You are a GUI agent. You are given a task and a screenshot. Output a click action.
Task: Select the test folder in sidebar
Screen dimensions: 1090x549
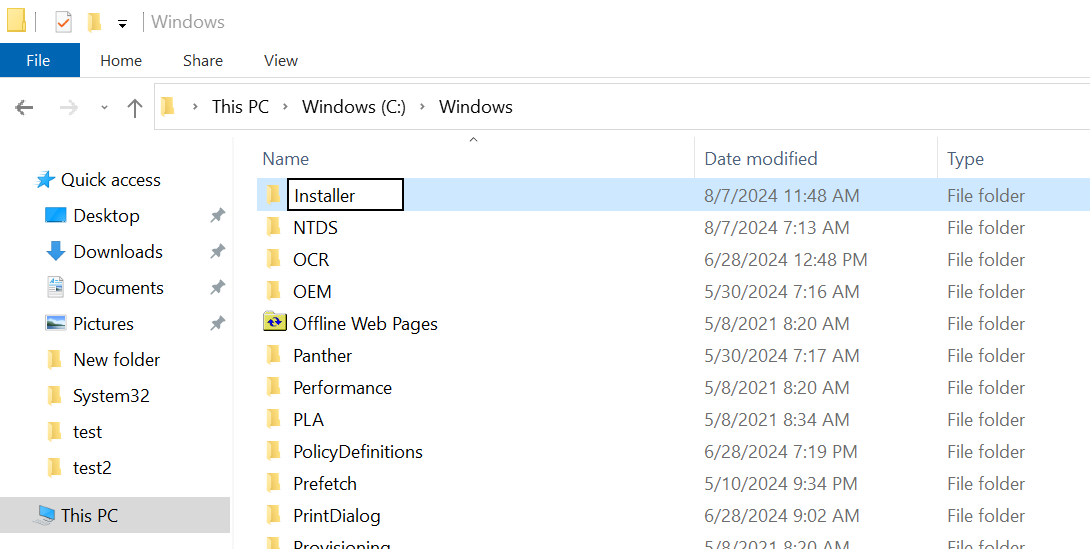[x=88, y=432]
